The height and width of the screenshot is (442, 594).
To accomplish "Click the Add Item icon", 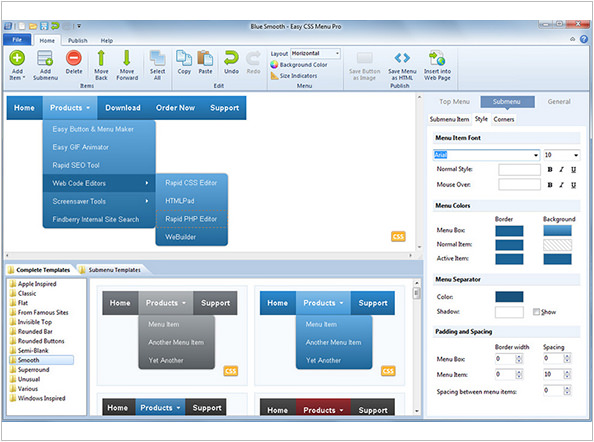I will coord(17,58).
